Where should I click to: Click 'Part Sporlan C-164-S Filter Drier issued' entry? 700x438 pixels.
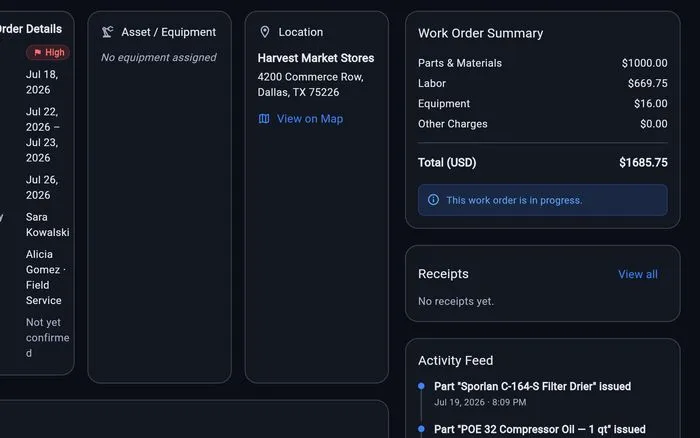(532, 386)
